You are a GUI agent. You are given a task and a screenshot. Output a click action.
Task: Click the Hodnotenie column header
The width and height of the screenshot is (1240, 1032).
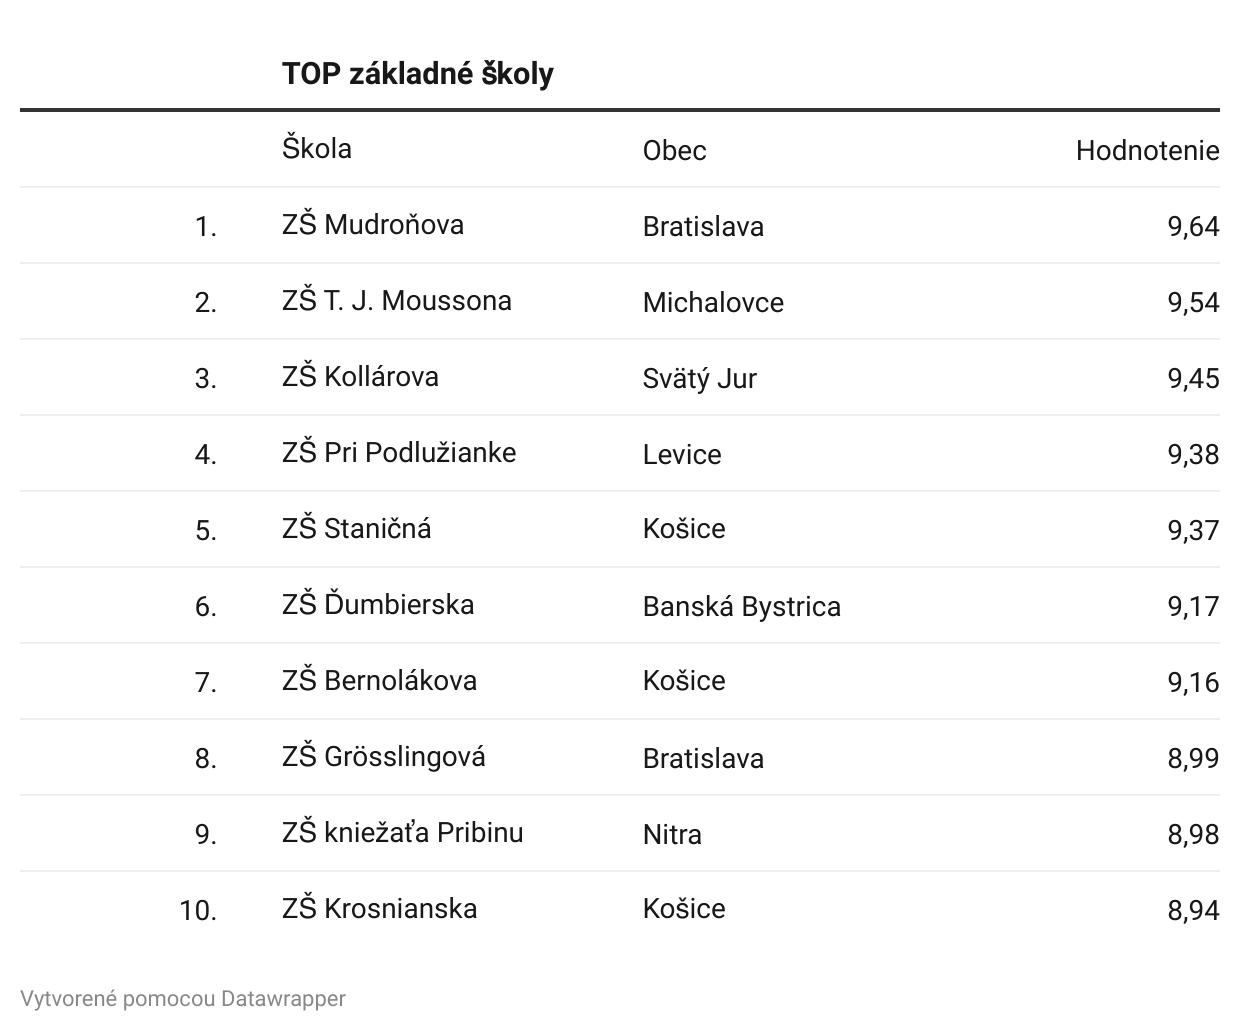(1147, 150)
